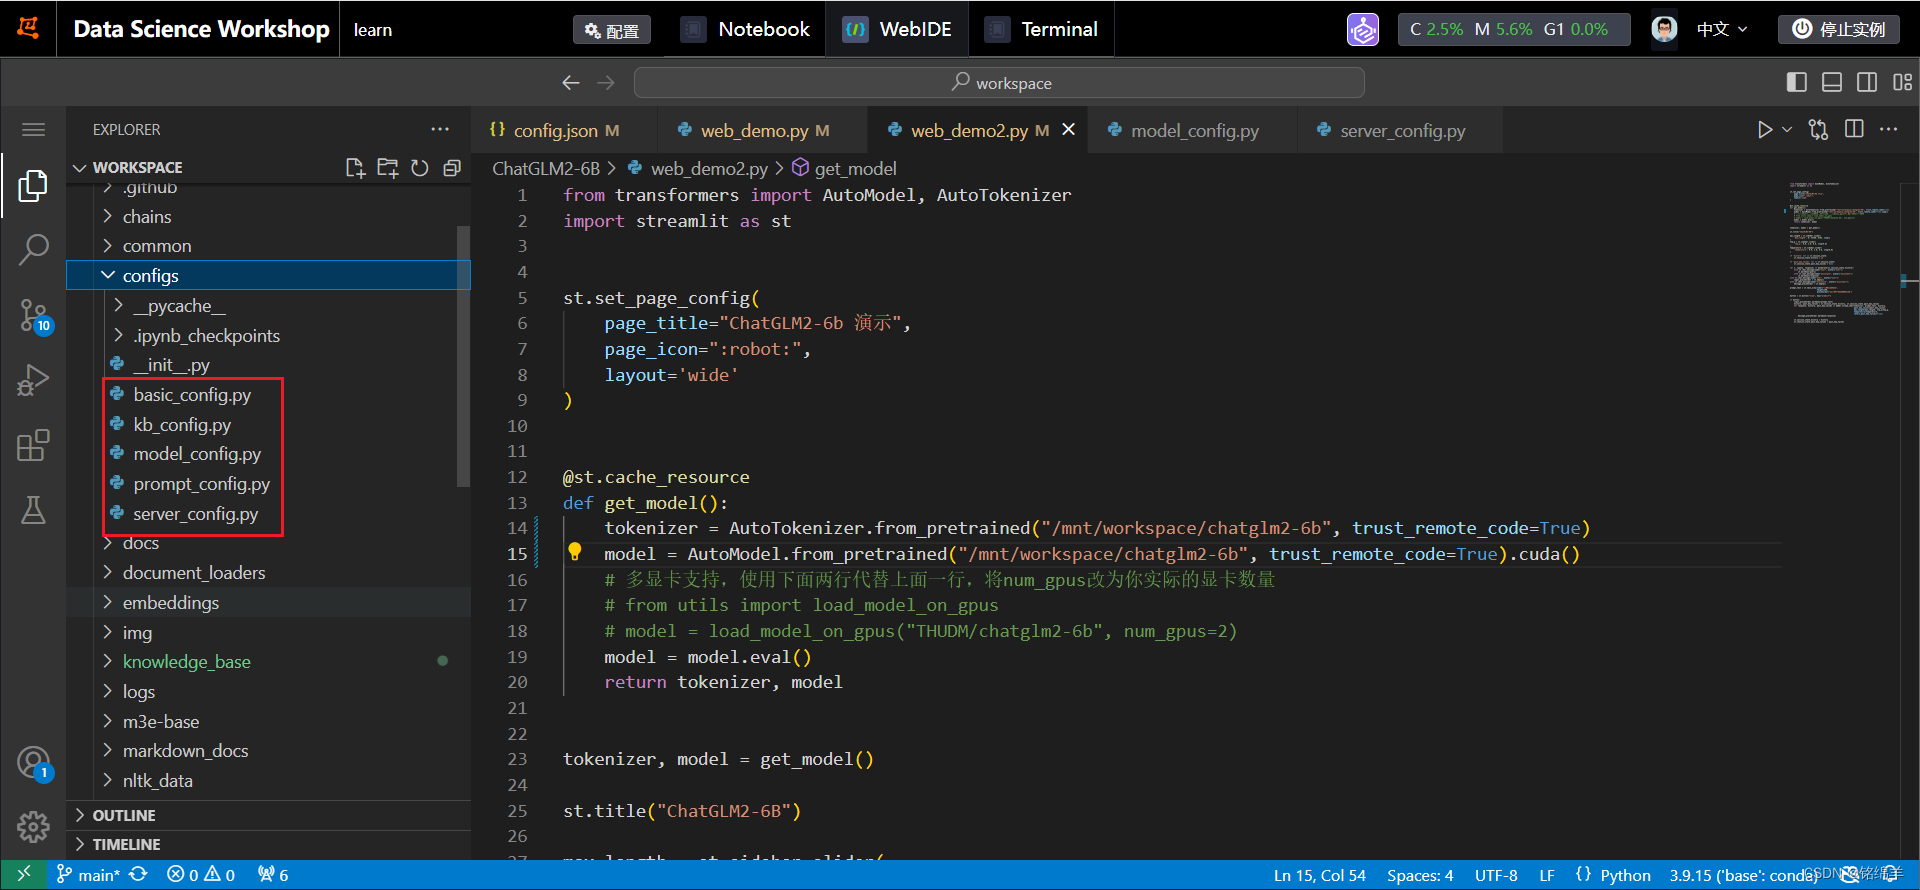Open Explorer more actions ellipsis
This screenshot has height=890, width=1920.
(x=440, y=130)
